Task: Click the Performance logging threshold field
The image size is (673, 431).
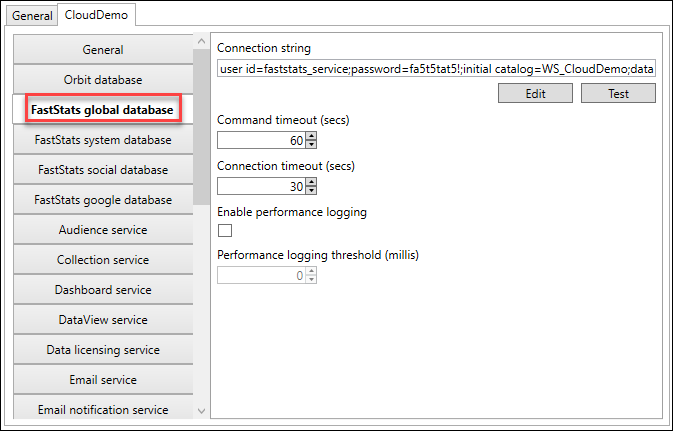Action: click(261, 275)
